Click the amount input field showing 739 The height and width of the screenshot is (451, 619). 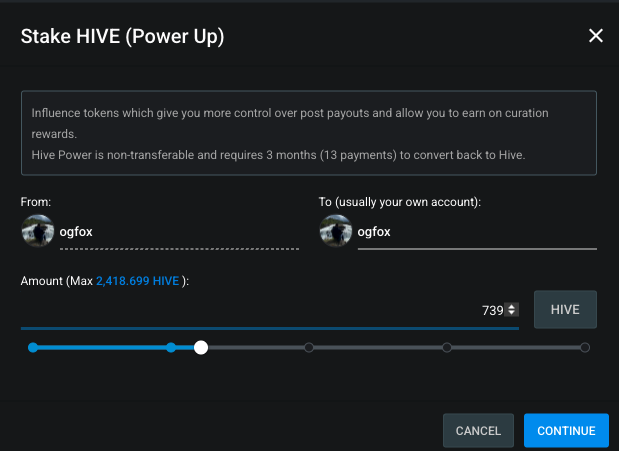point(270,310)
